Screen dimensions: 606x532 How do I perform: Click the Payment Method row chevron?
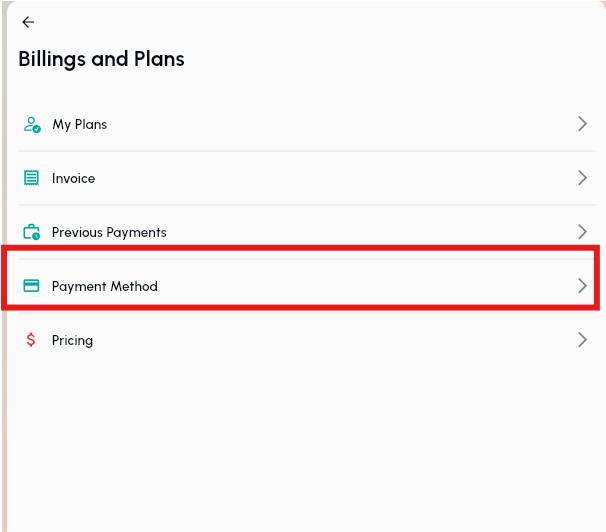pyautogui.click(x=582, y=286)
